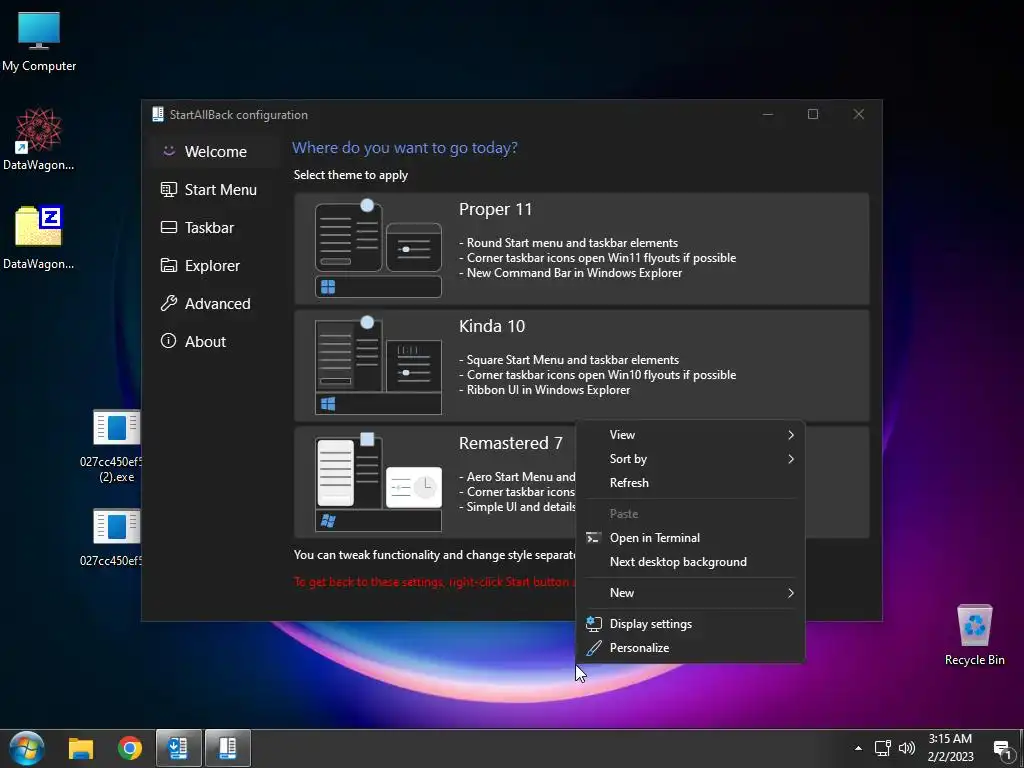Open the Taskbar settings tab

click(214, 227)
